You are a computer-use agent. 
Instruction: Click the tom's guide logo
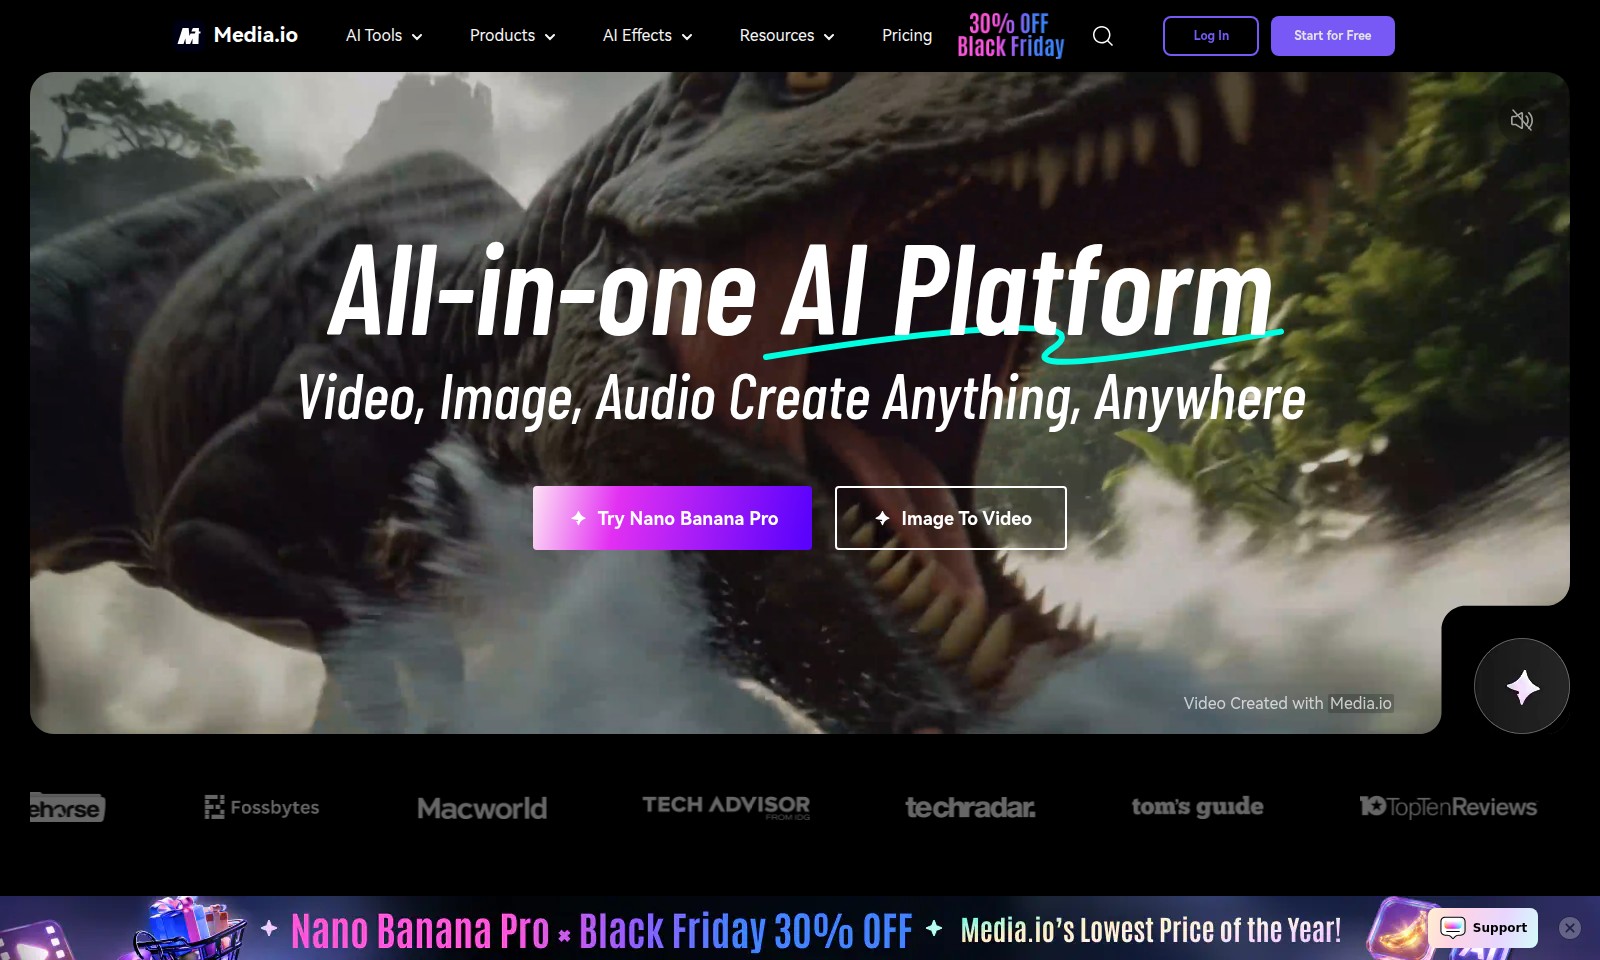(x=1198, y=806)
